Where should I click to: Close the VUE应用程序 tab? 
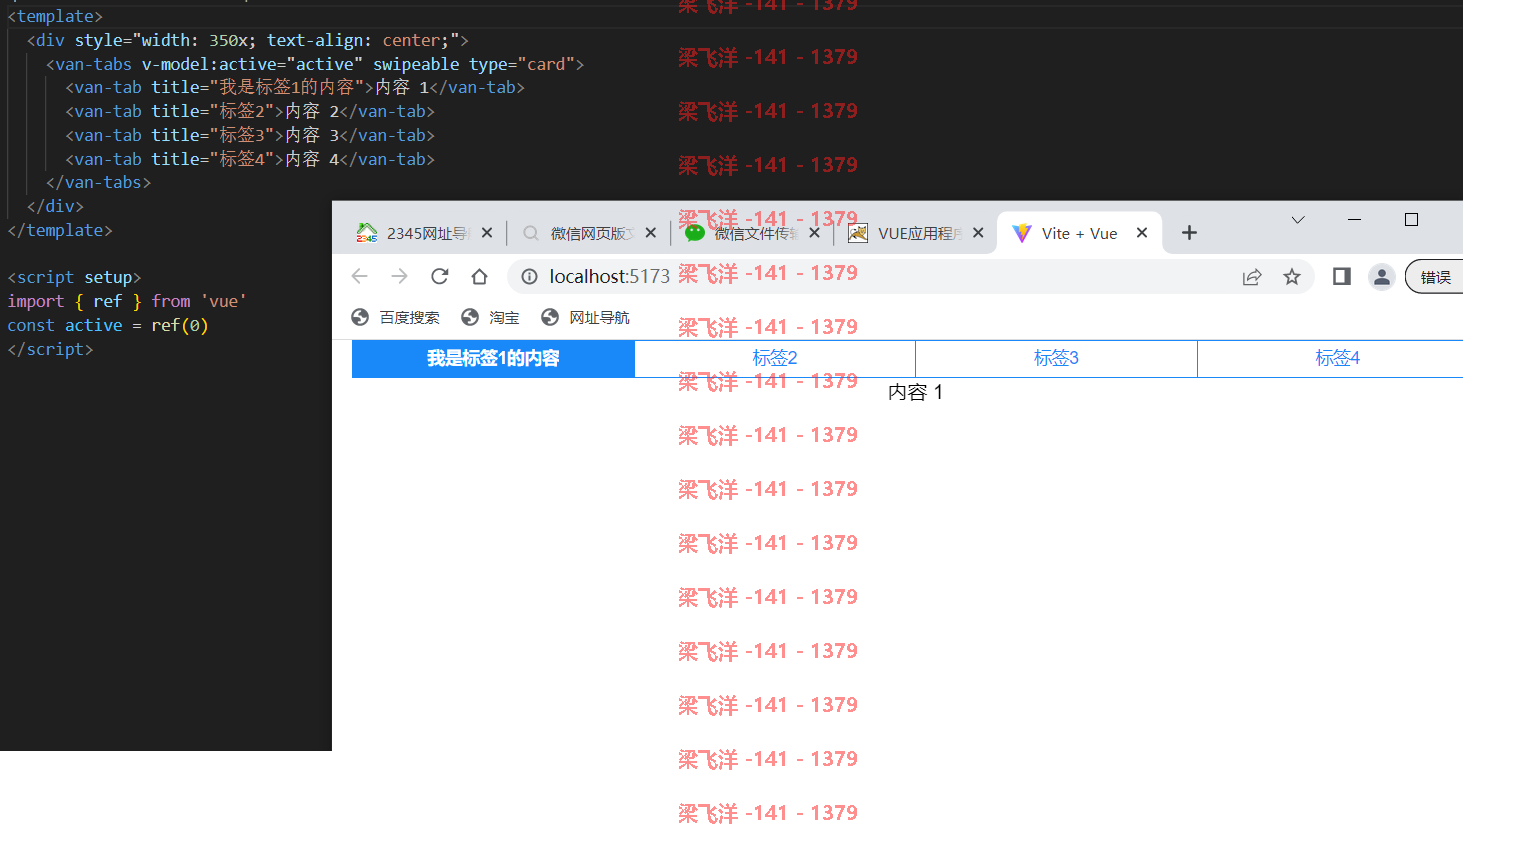pyautogui.click(x=978, y=233)
